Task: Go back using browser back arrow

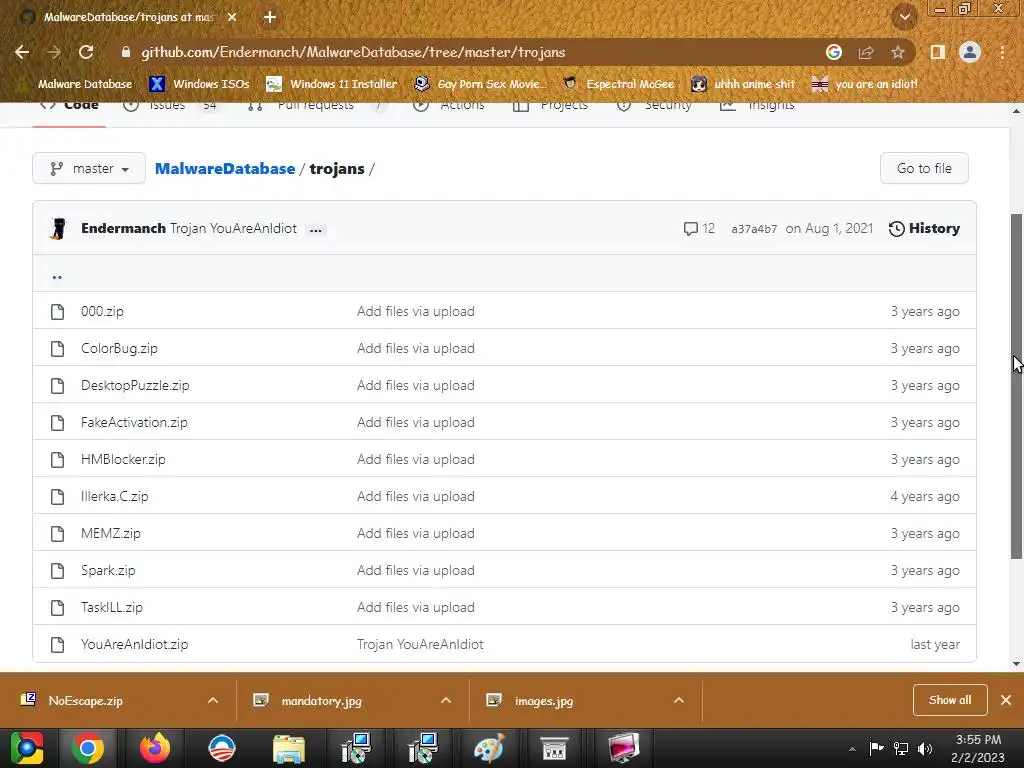Action: click(22, 52)
